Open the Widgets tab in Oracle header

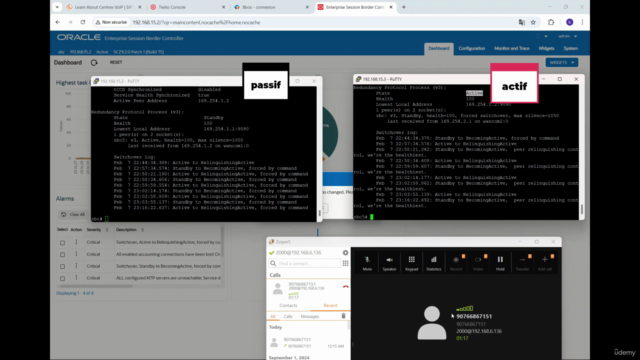pos(546,48)
